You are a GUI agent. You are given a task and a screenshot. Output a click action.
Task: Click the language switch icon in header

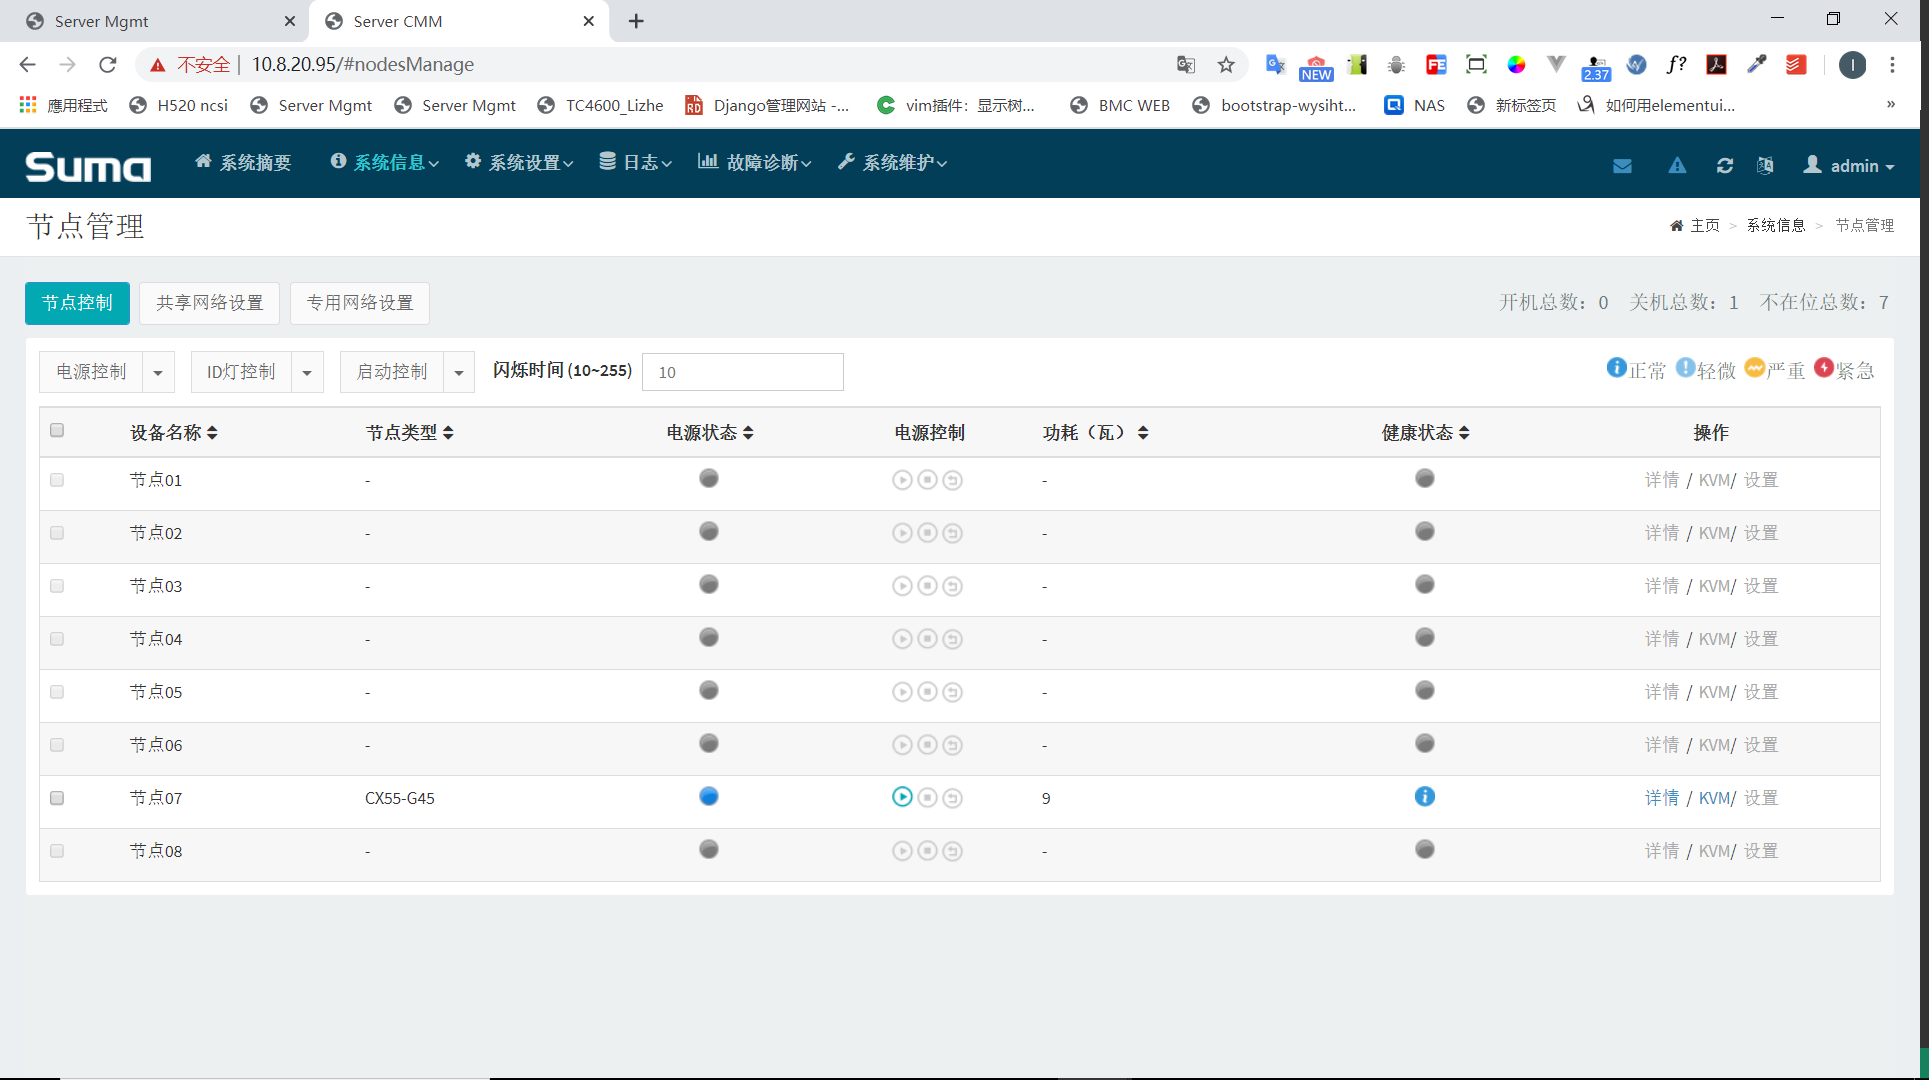(1765, 166)
